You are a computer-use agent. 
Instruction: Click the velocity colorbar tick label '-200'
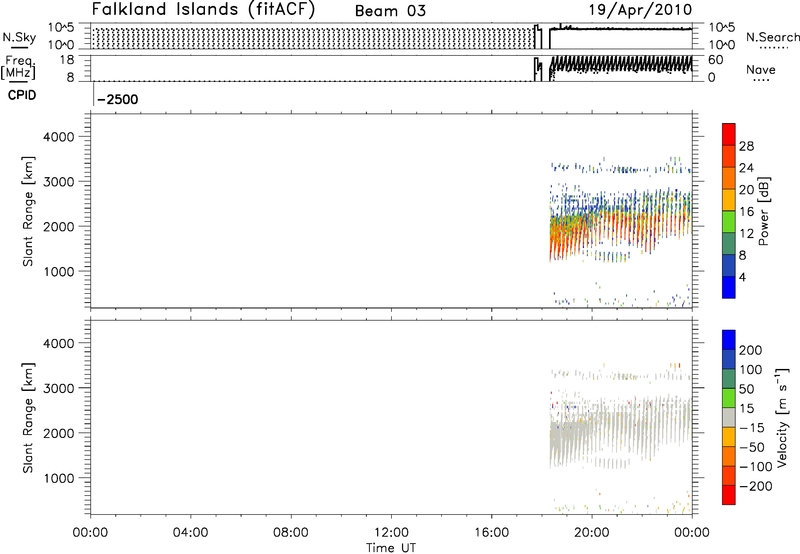coord(755,486)
